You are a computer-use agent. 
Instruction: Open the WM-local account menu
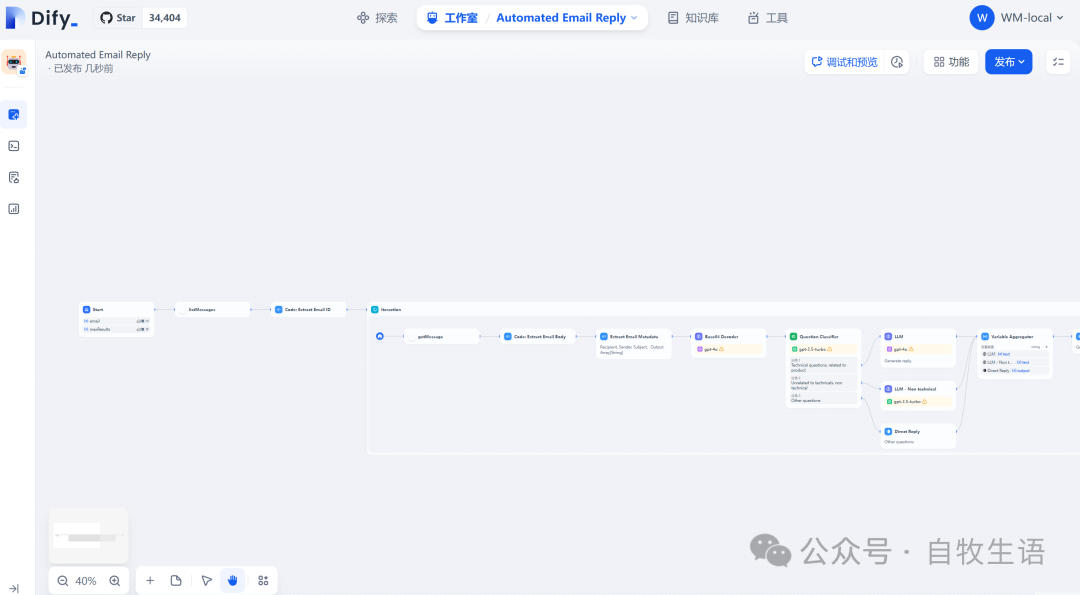point(1017,18)
